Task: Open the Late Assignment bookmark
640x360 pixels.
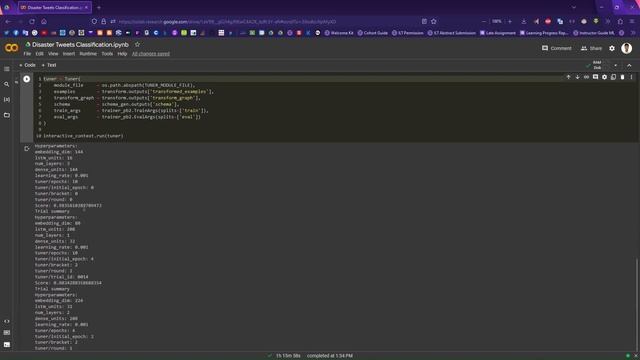Action: (497, 33)
